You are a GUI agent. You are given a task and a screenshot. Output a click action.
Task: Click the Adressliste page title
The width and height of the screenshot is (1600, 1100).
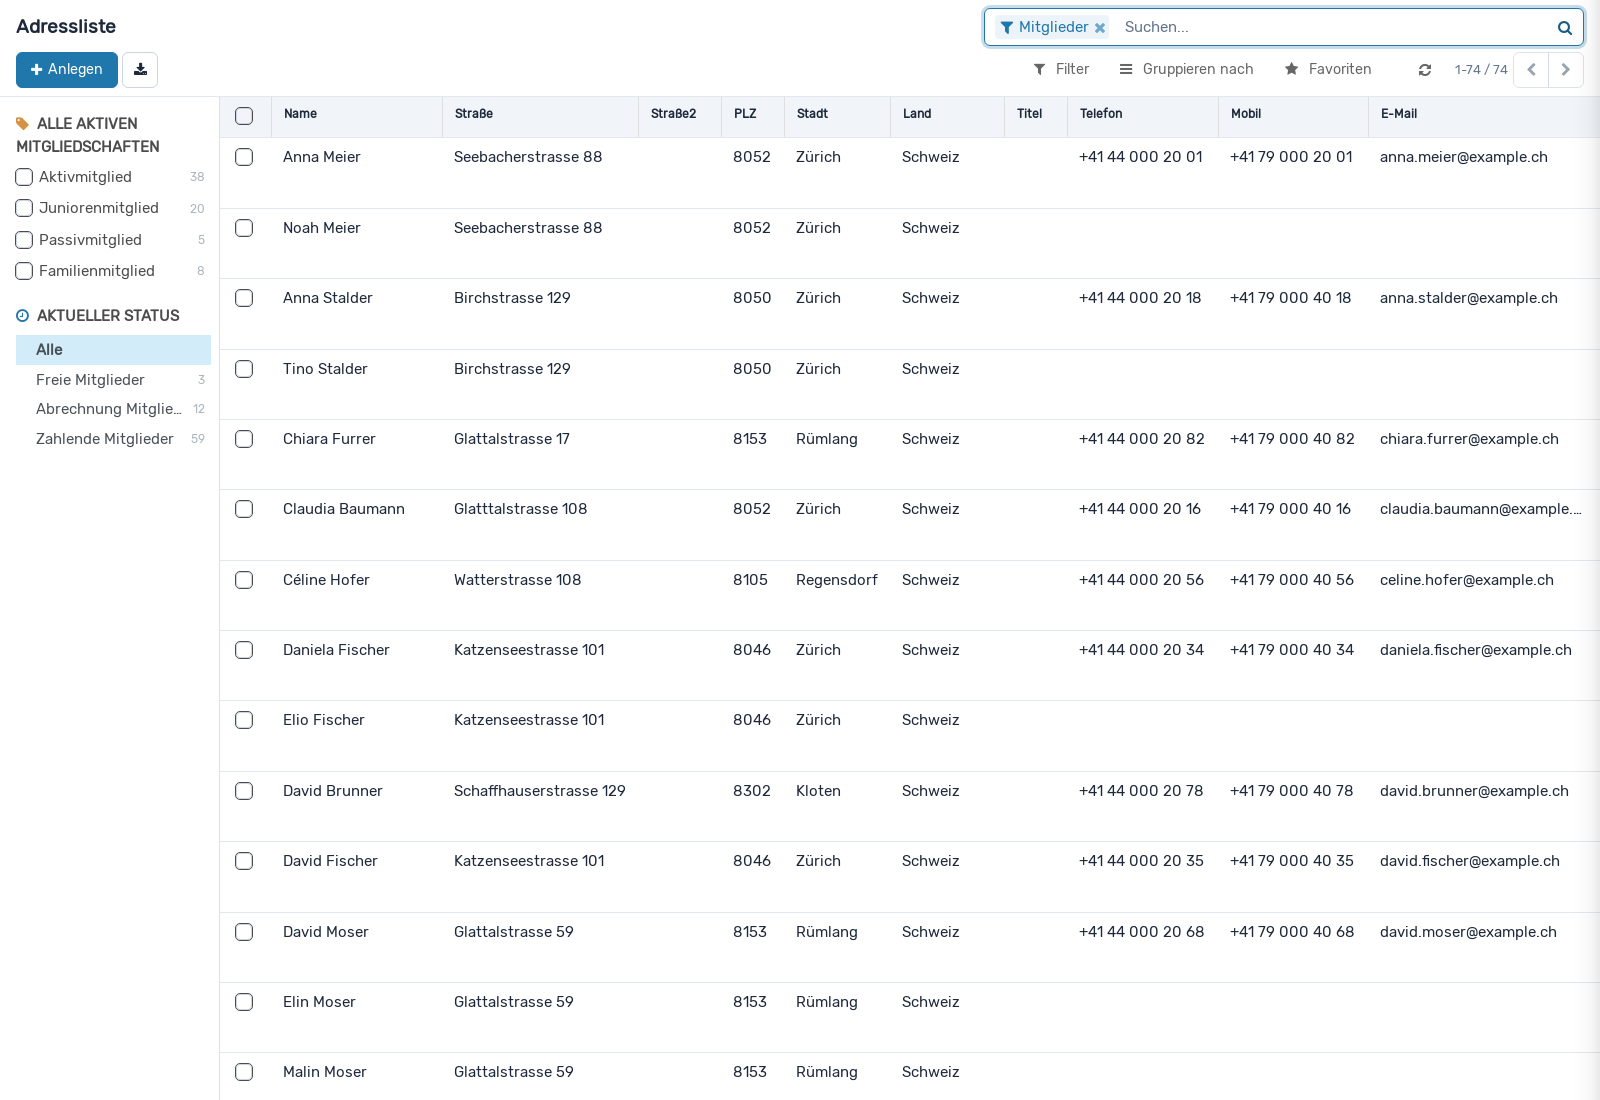66,27
